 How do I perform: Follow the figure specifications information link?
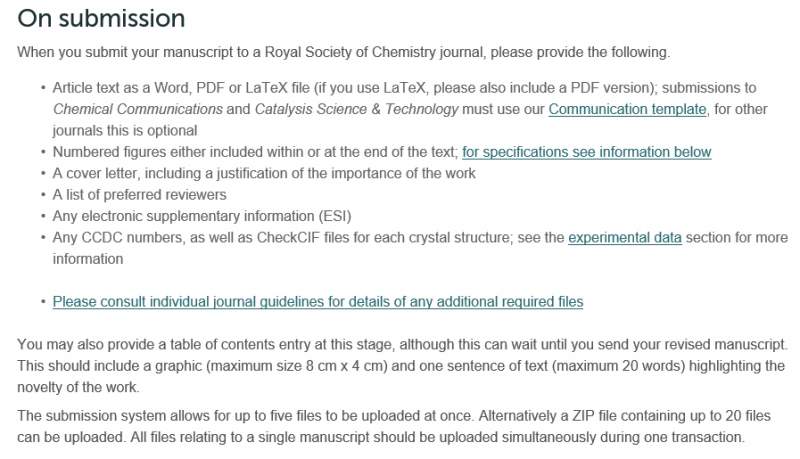[586, 152]
